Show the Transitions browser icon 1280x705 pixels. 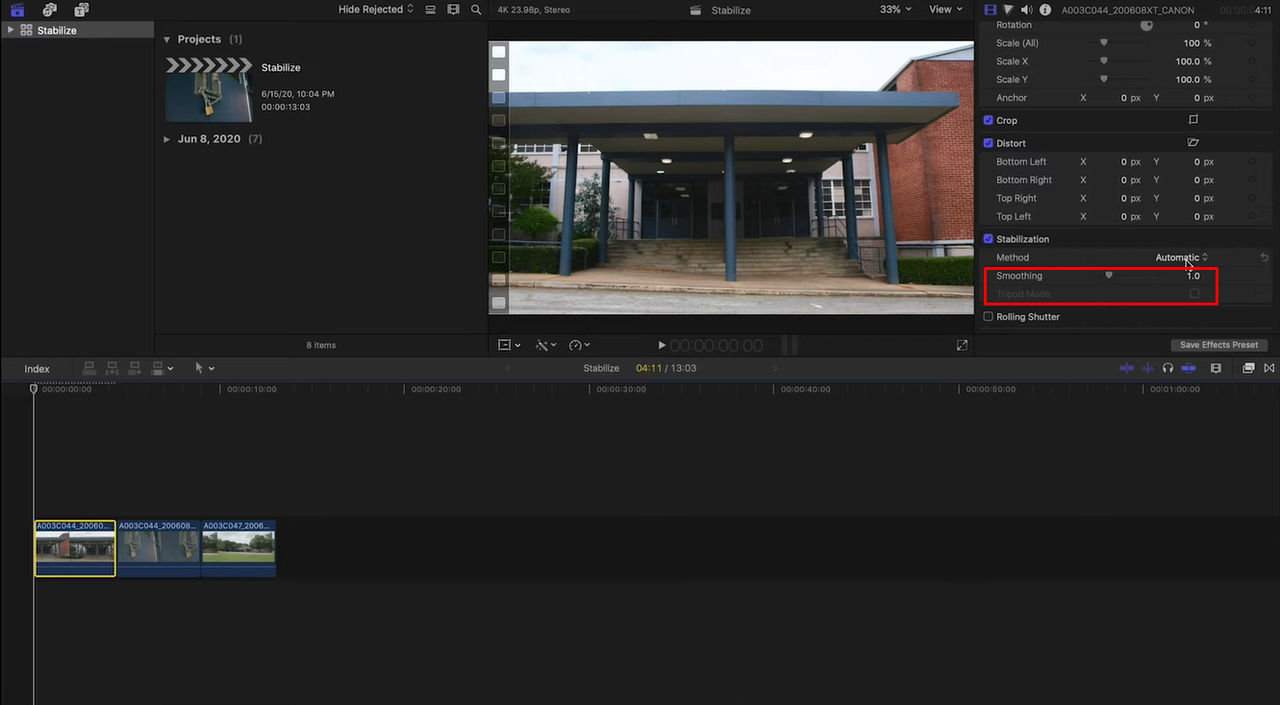coord(1269,368)
